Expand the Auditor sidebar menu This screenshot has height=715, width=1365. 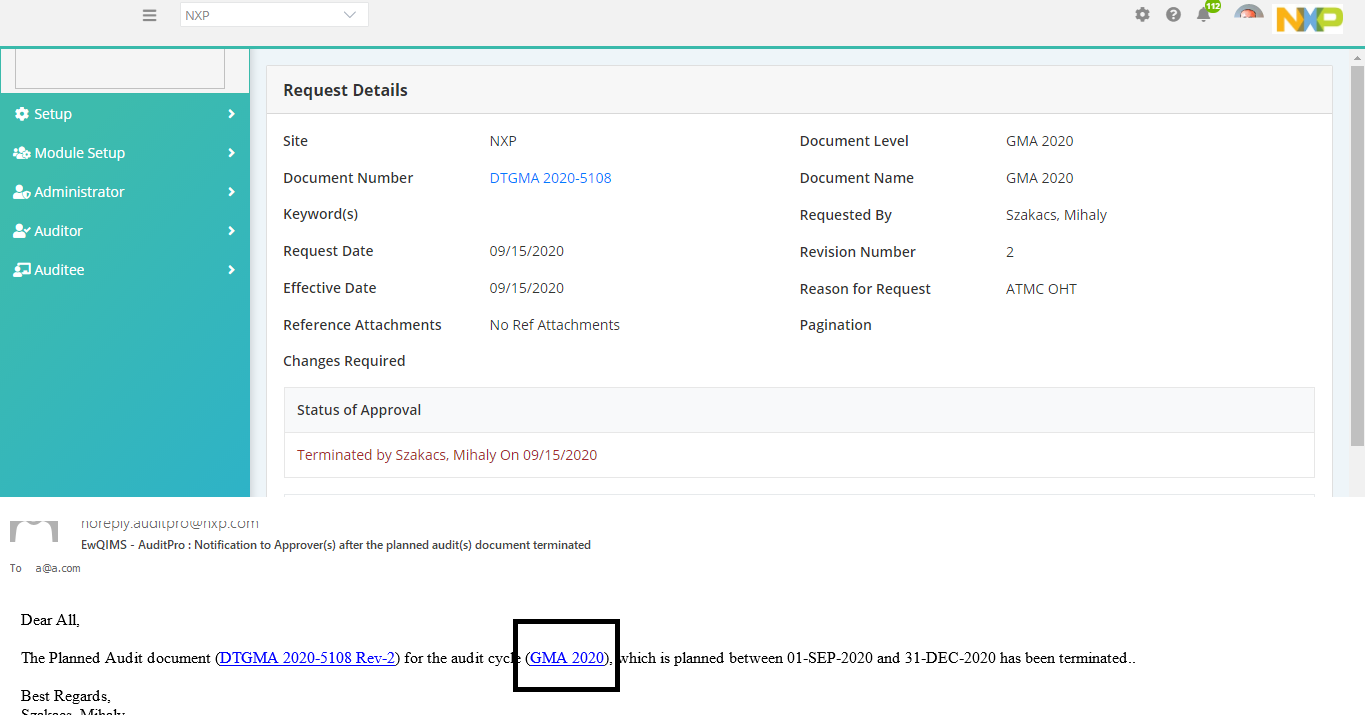(125, 231)
